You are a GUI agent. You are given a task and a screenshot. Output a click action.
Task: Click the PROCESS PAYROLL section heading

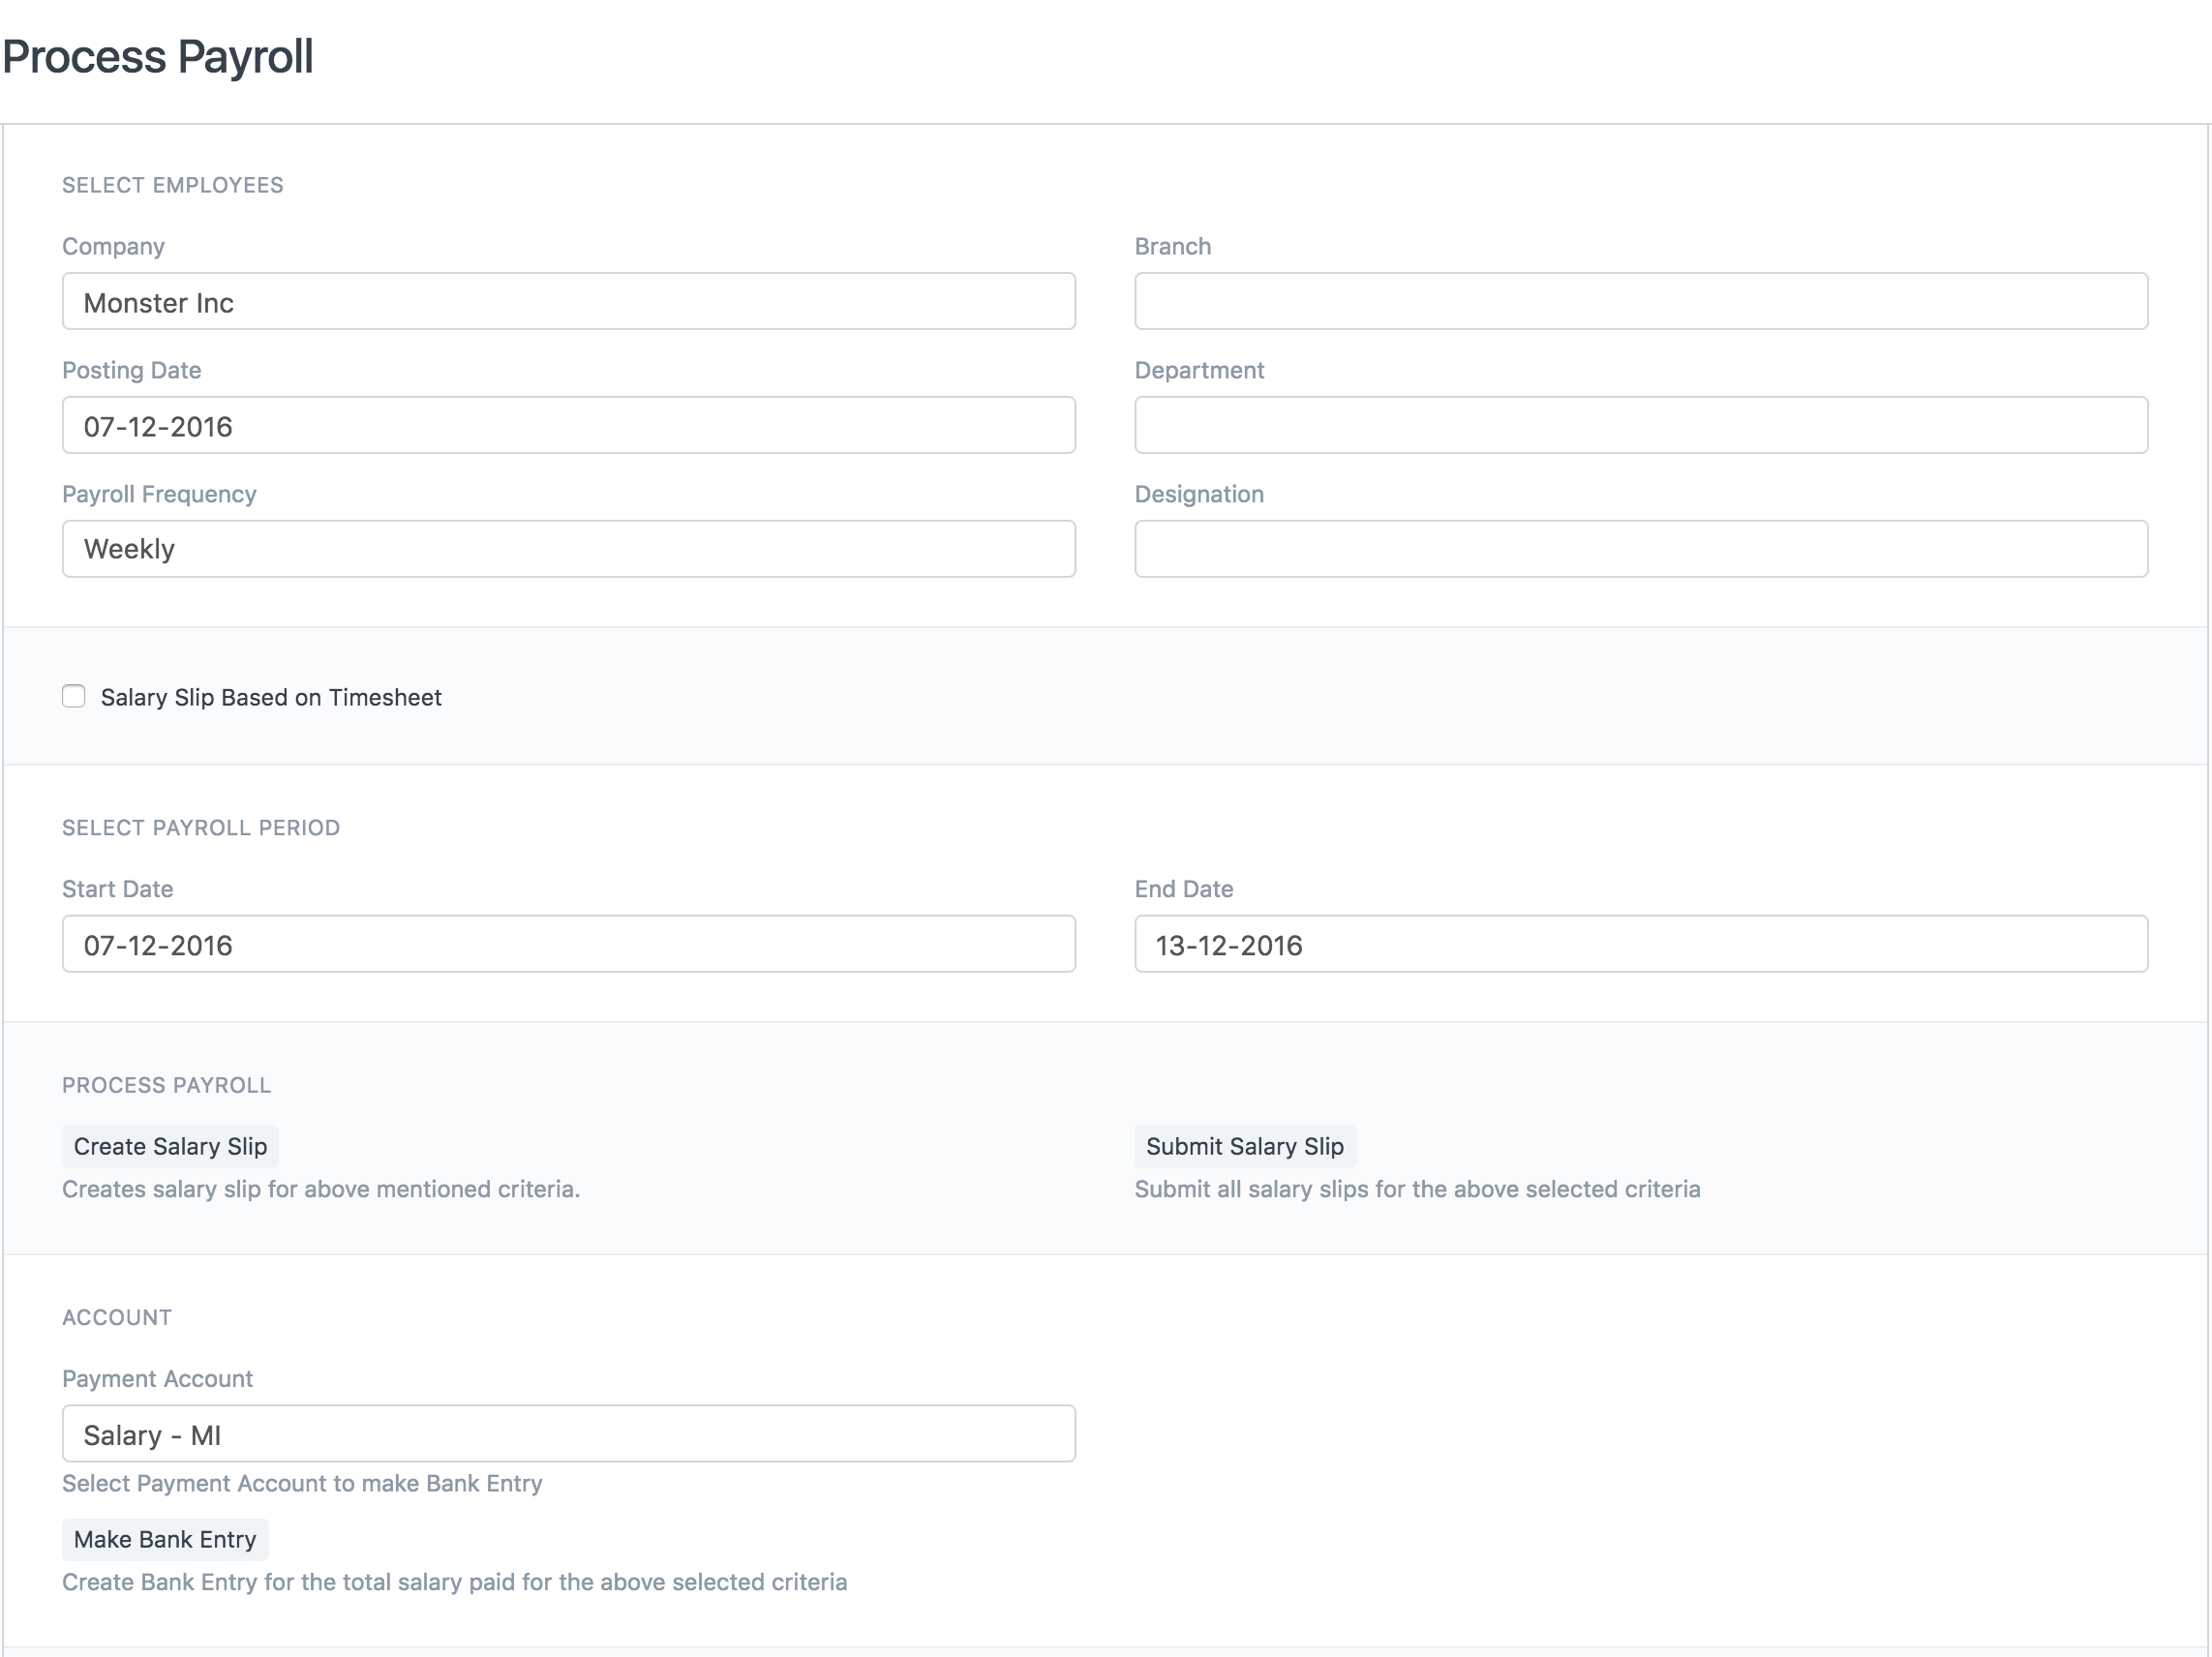pos(166,1085)
